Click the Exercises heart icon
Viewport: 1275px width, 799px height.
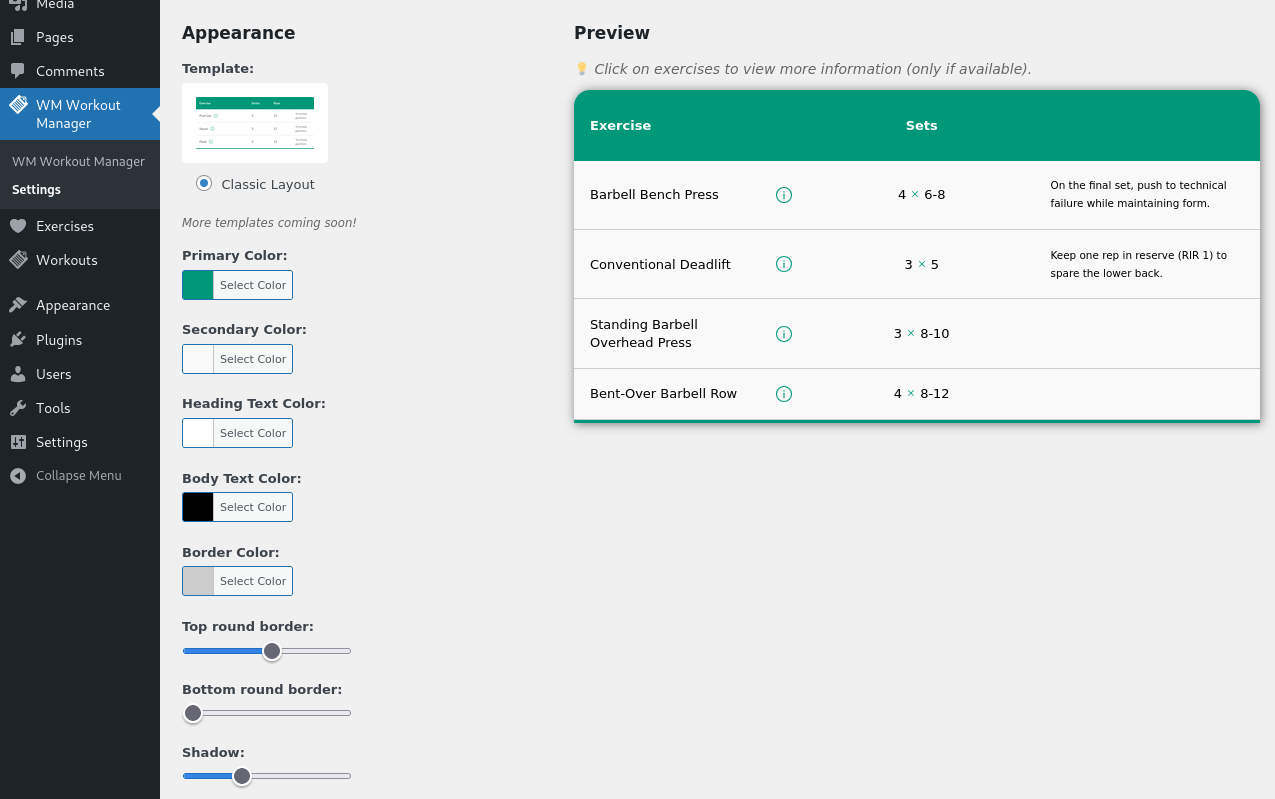(18, 226)
